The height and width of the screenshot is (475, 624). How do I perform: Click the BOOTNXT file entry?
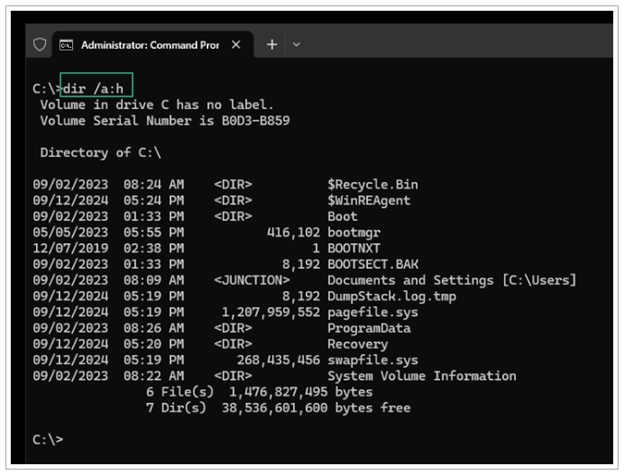(352, 248)
